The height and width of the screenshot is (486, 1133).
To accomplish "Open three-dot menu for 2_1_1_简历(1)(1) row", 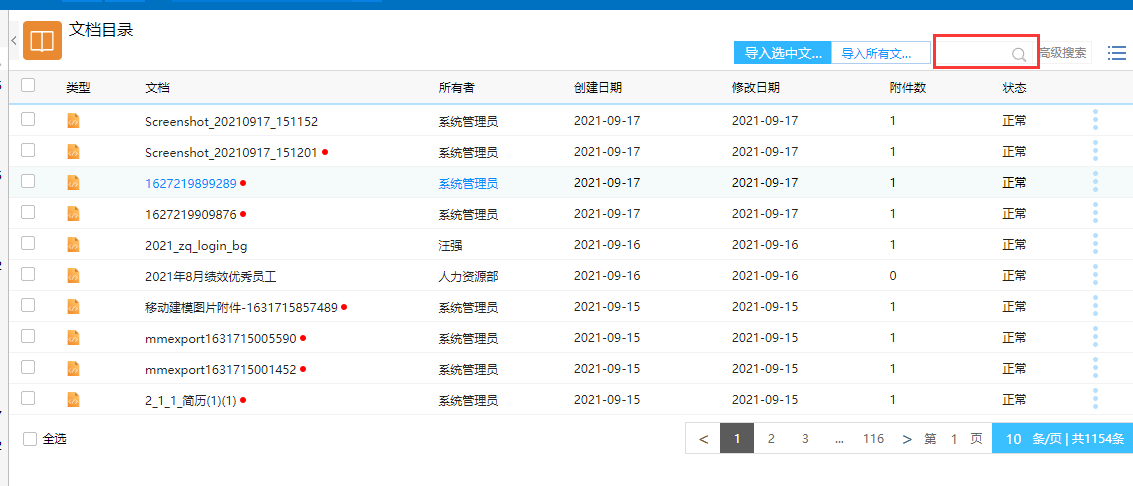I will coord(1095,399).
